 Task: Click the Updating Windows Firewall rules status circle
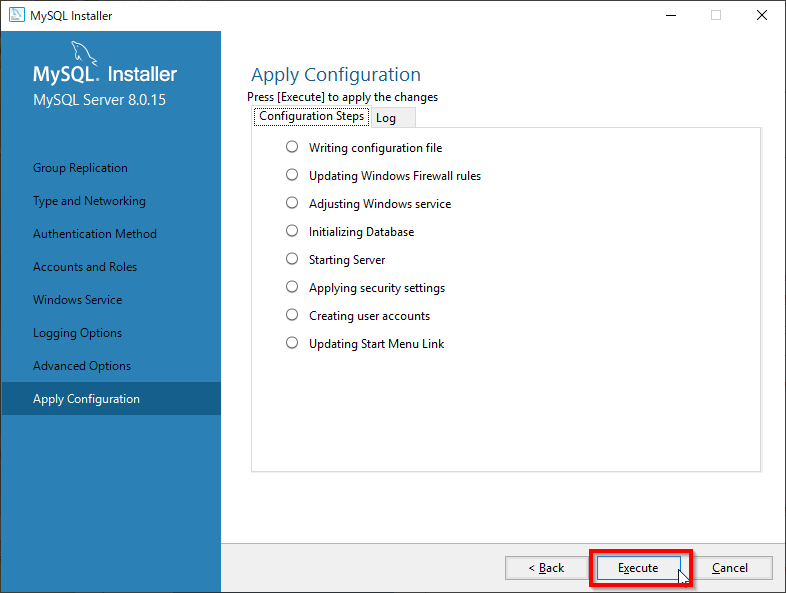point(292,175)
